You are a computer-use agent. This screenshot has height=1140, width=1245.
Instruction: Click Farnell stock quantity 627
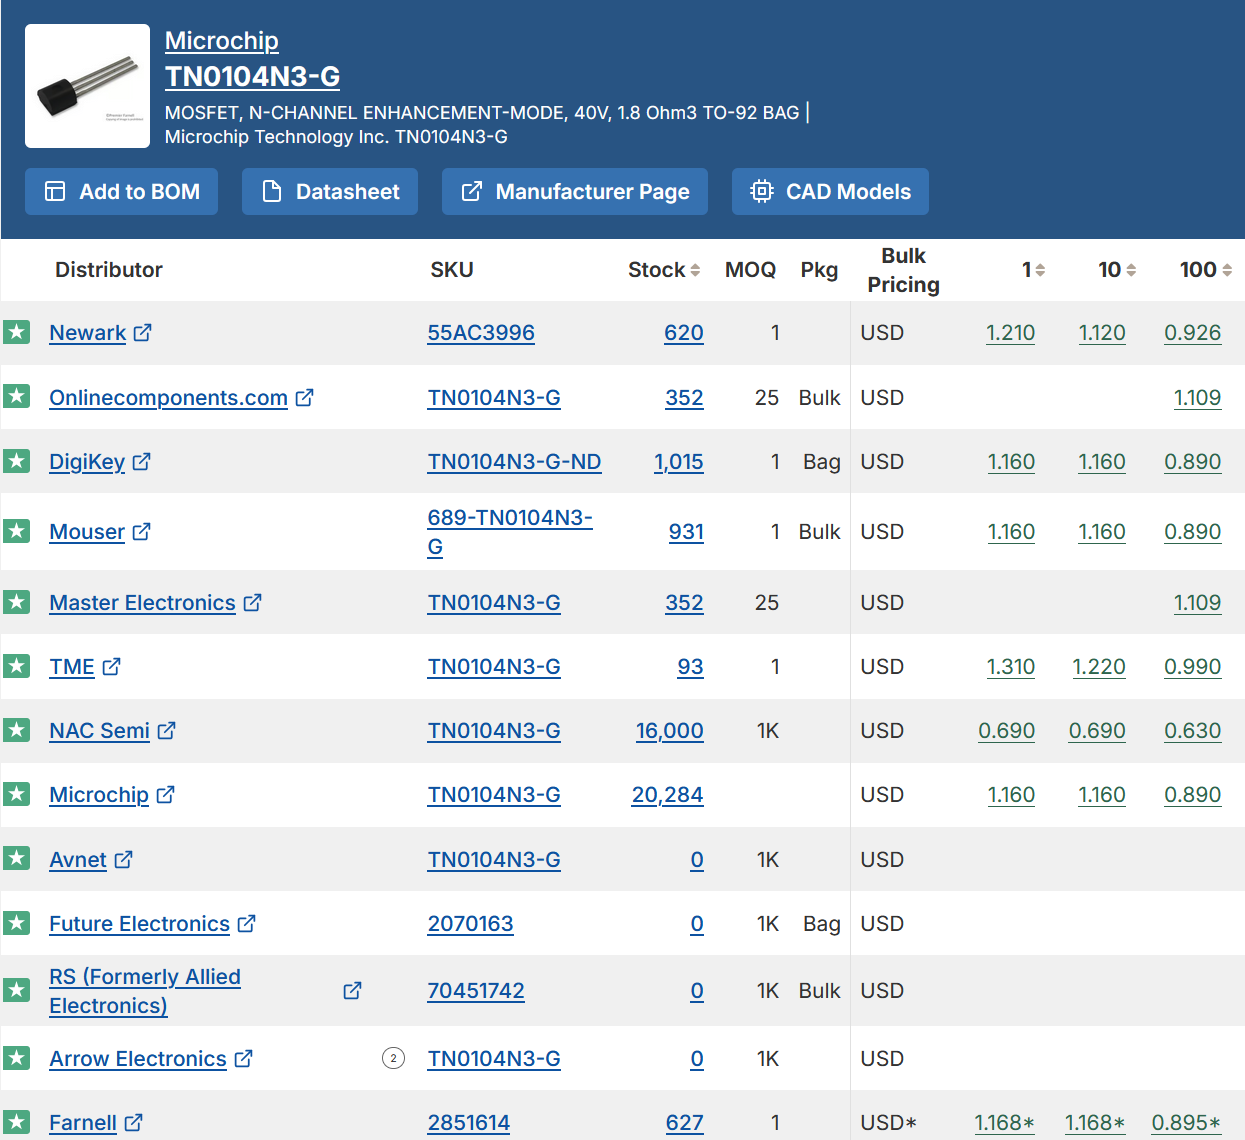(685, 1123)
